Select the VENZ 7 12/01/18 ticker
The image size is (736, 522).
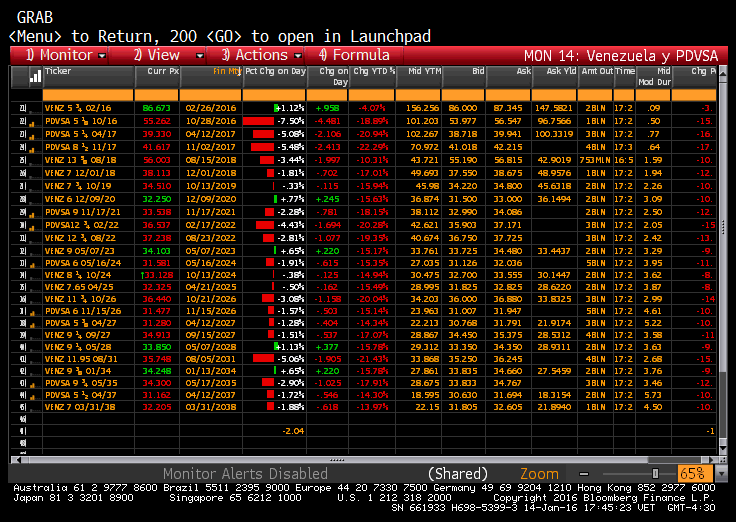point(80,173)
